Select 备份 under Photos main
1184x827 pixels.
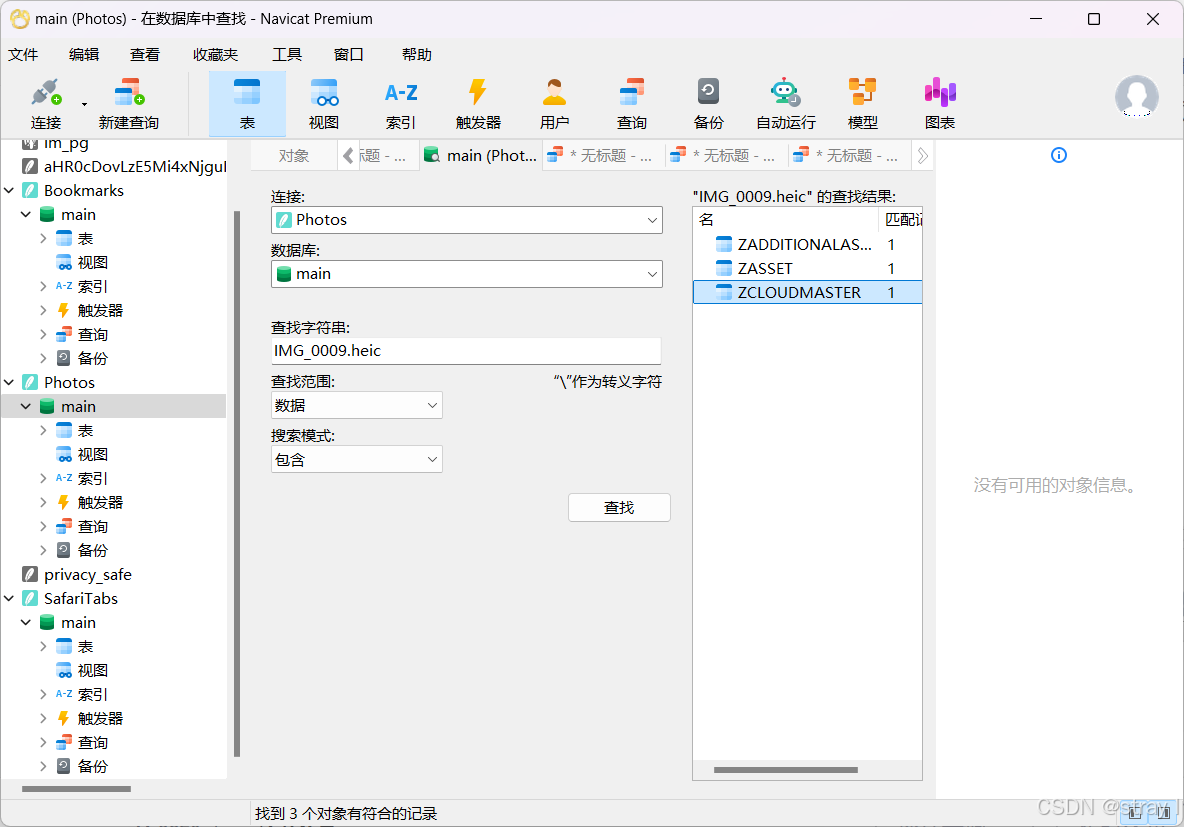pyautogui.click(x=82, y=550)
